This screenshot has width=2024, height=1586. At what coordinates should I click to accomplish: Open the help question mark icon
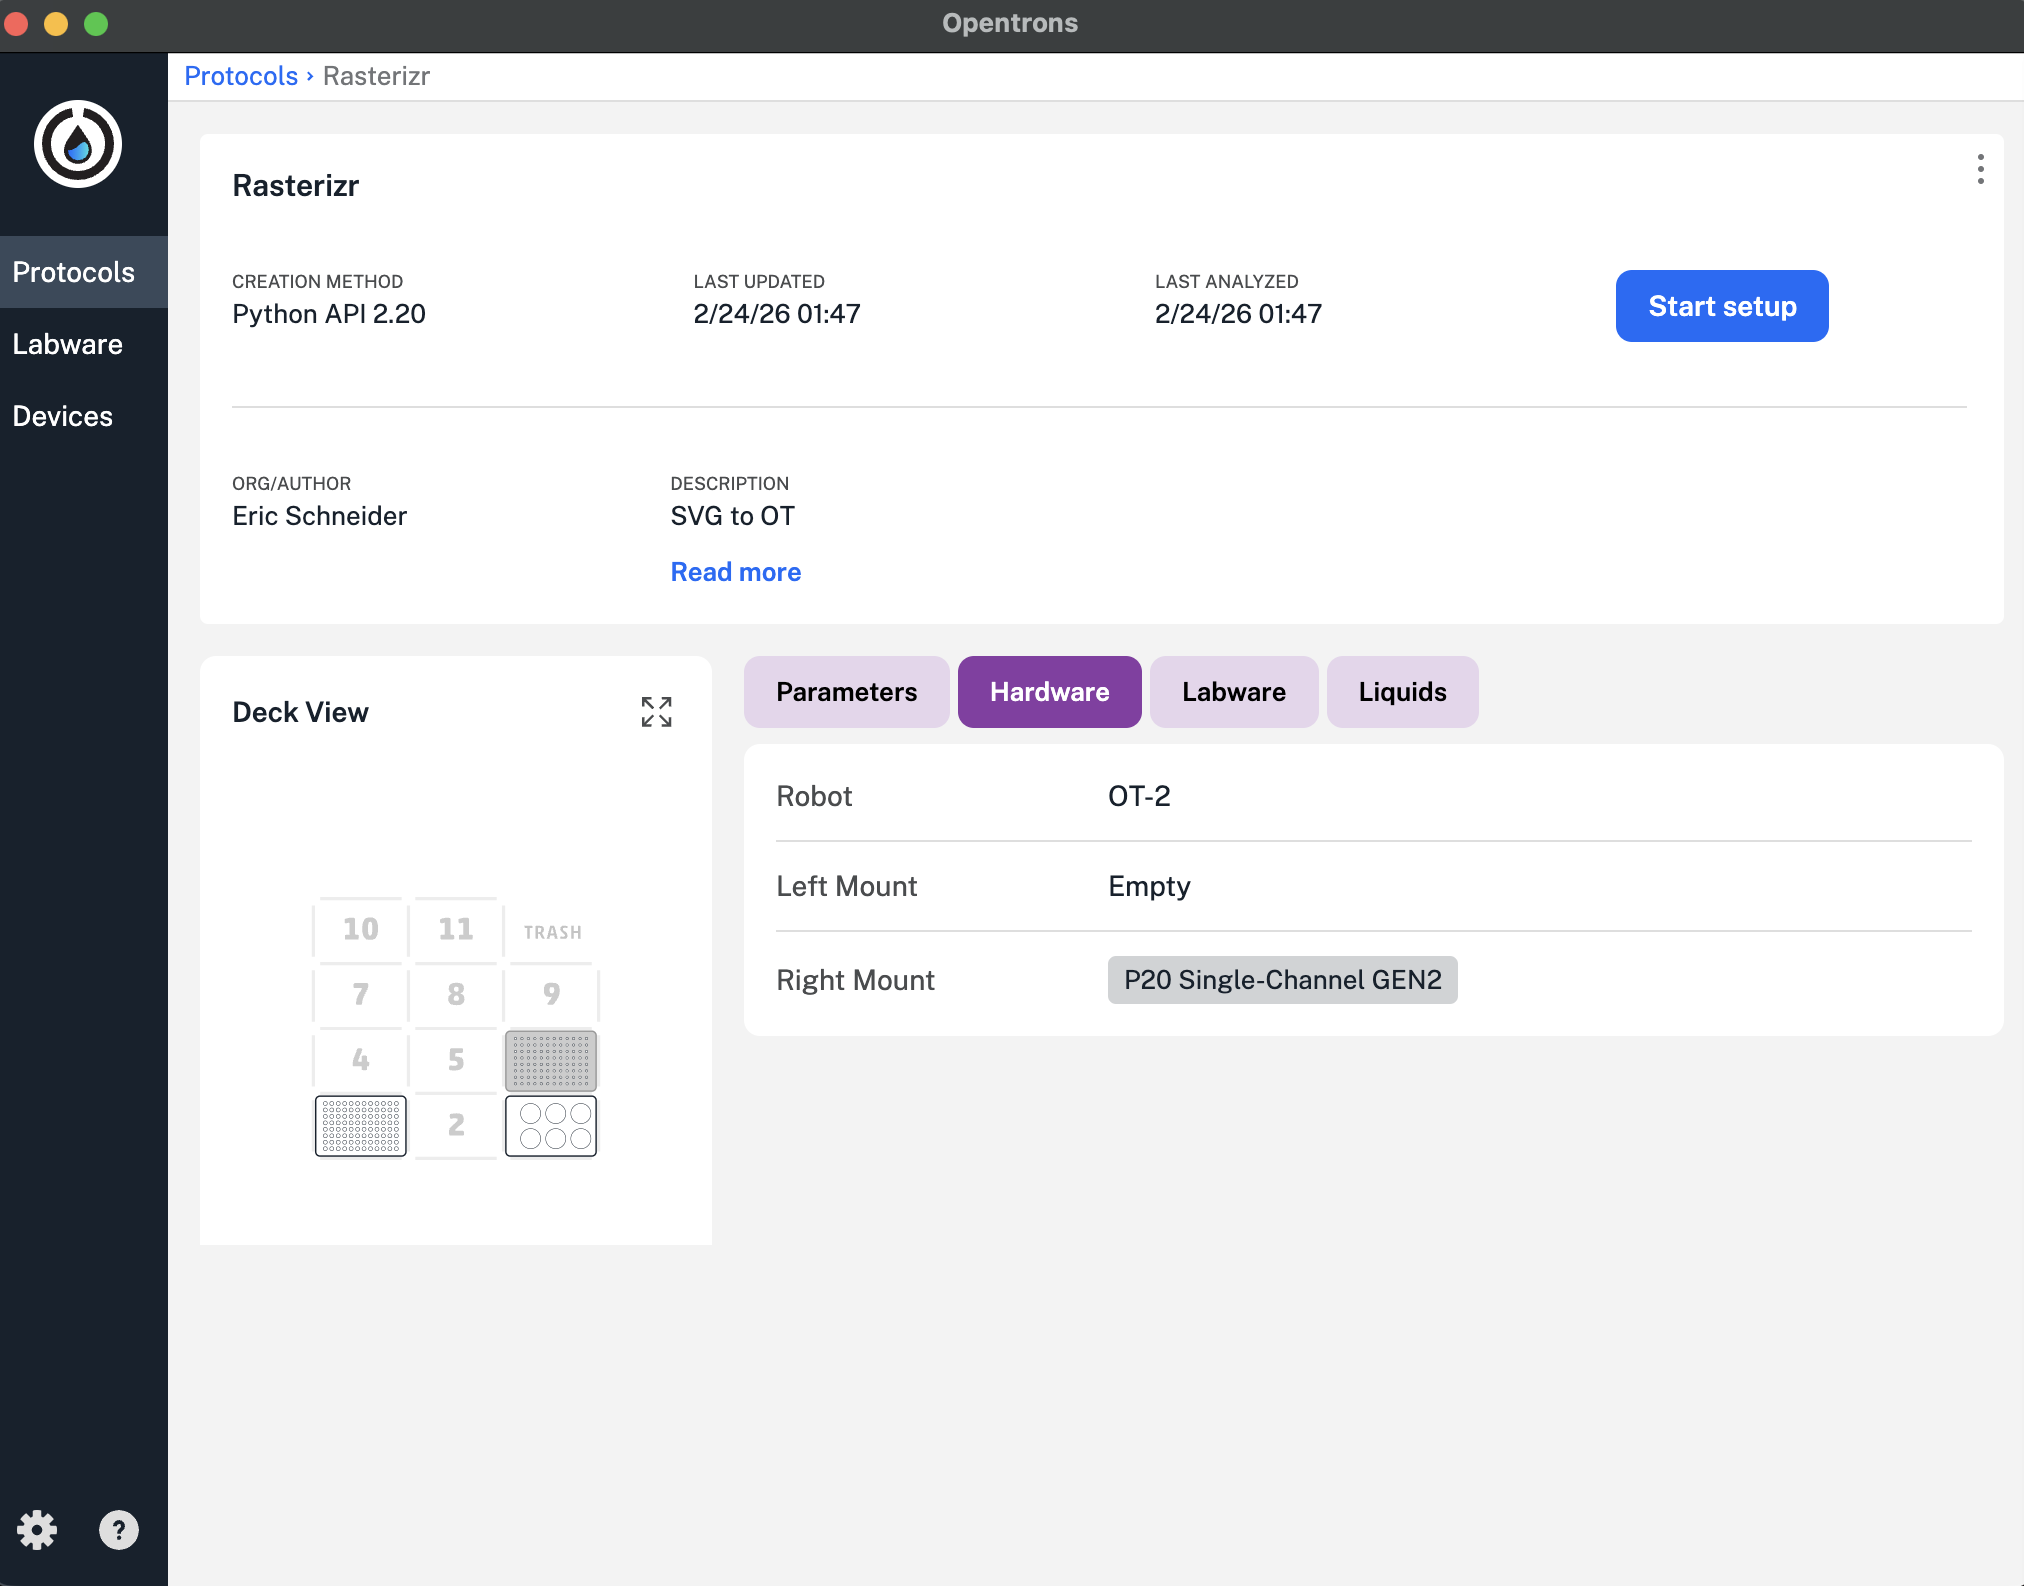click(x=118, y=1530)
